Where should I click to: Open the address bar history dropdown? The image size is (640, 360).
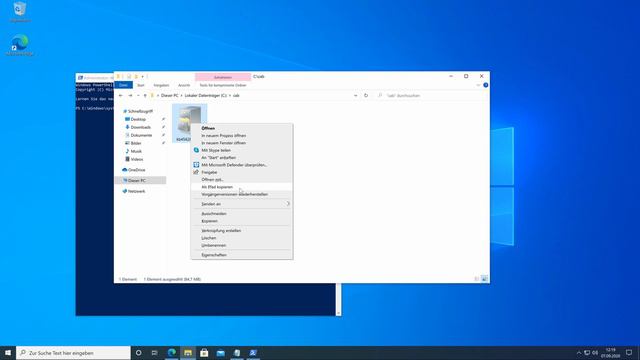pos(356,96)
